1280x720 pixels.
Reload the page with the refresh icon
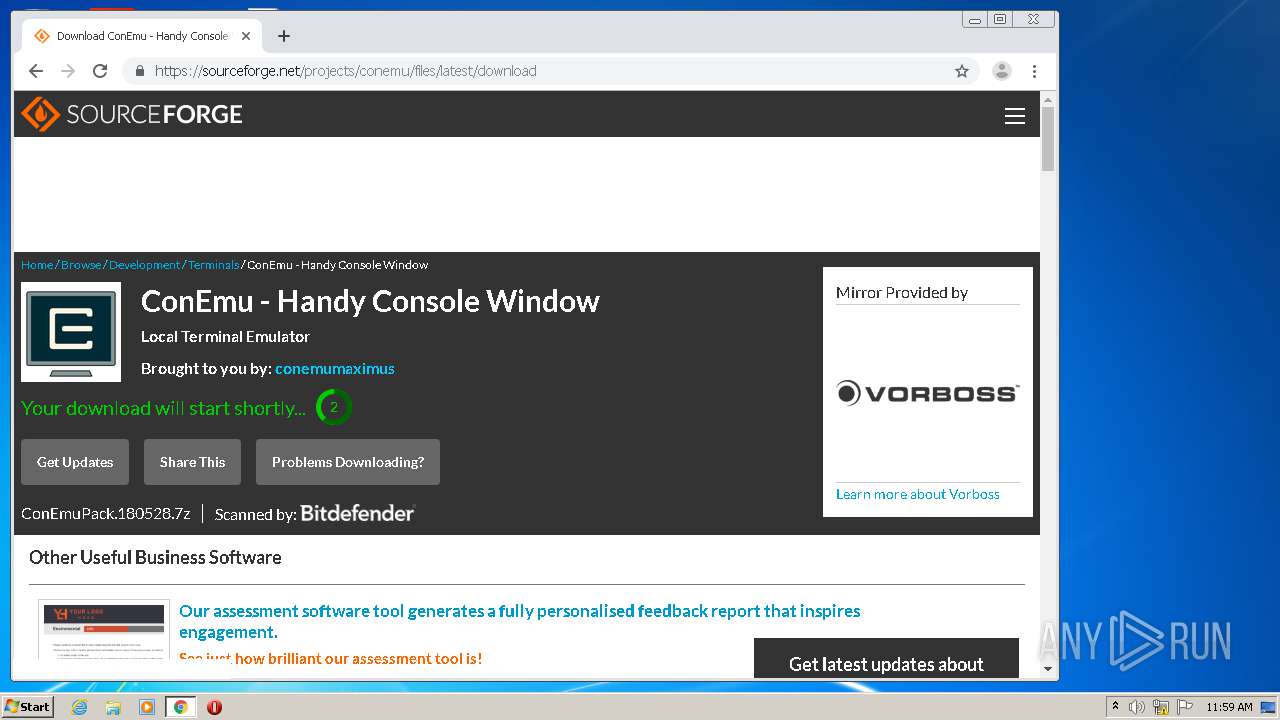click(100, 71)
